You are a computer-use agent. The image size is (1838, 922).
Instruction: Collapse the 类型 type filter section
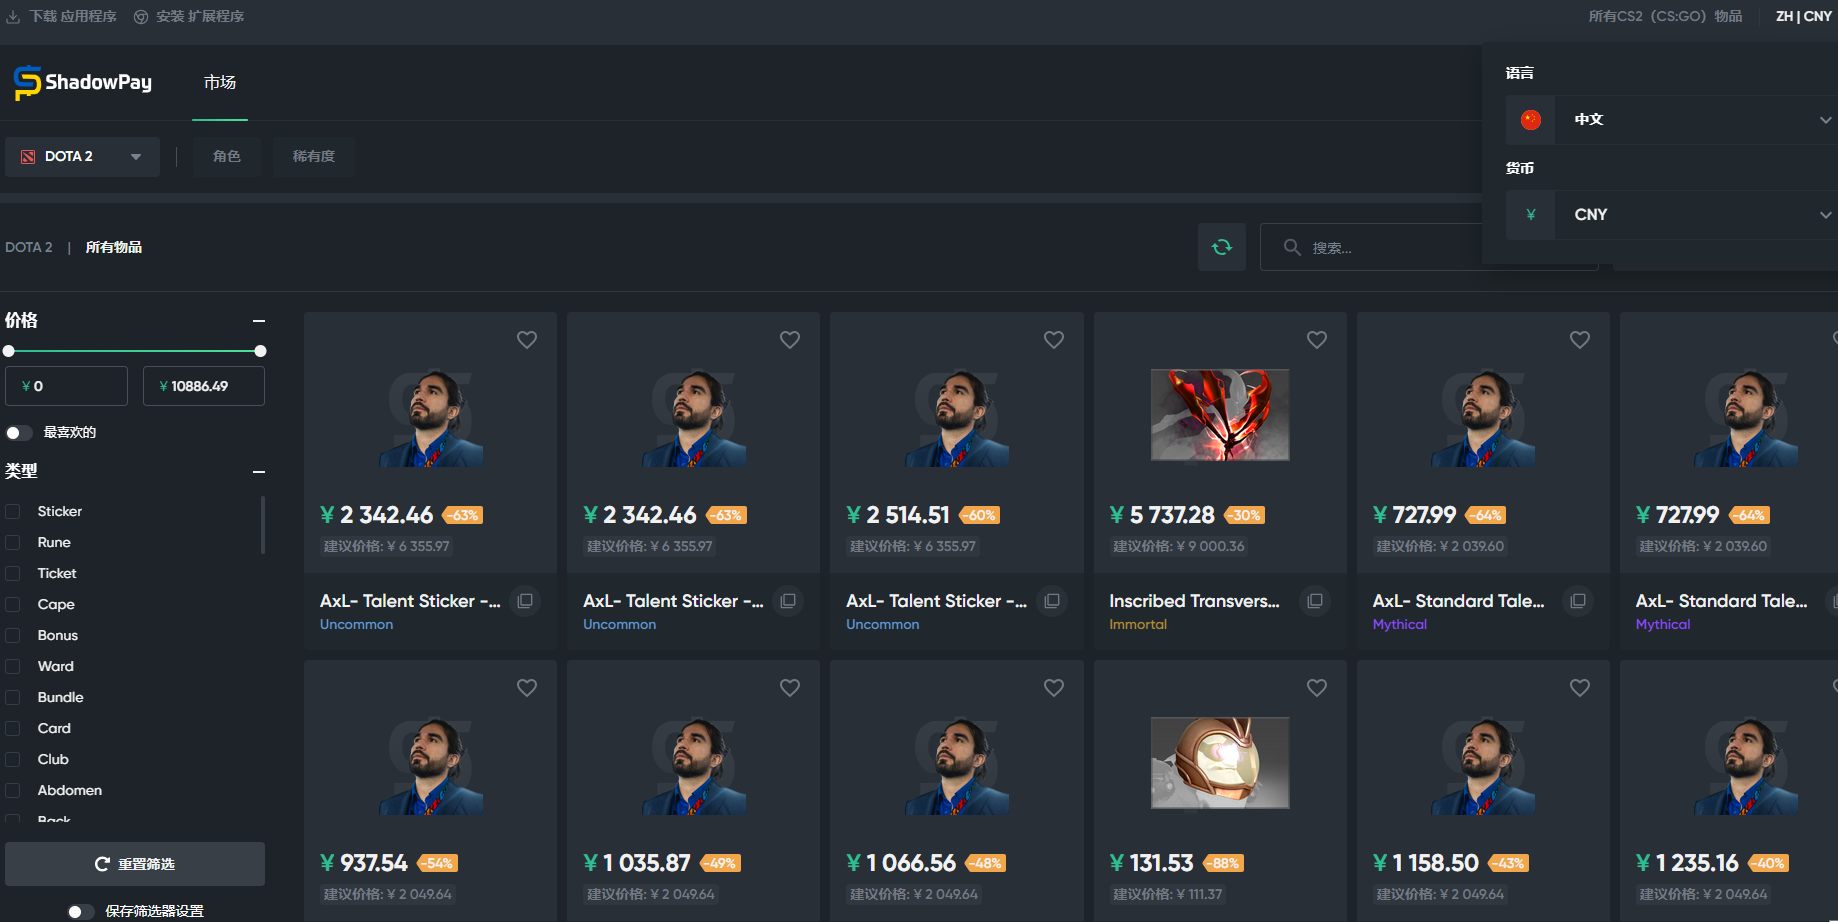click(x=259, y=472)
